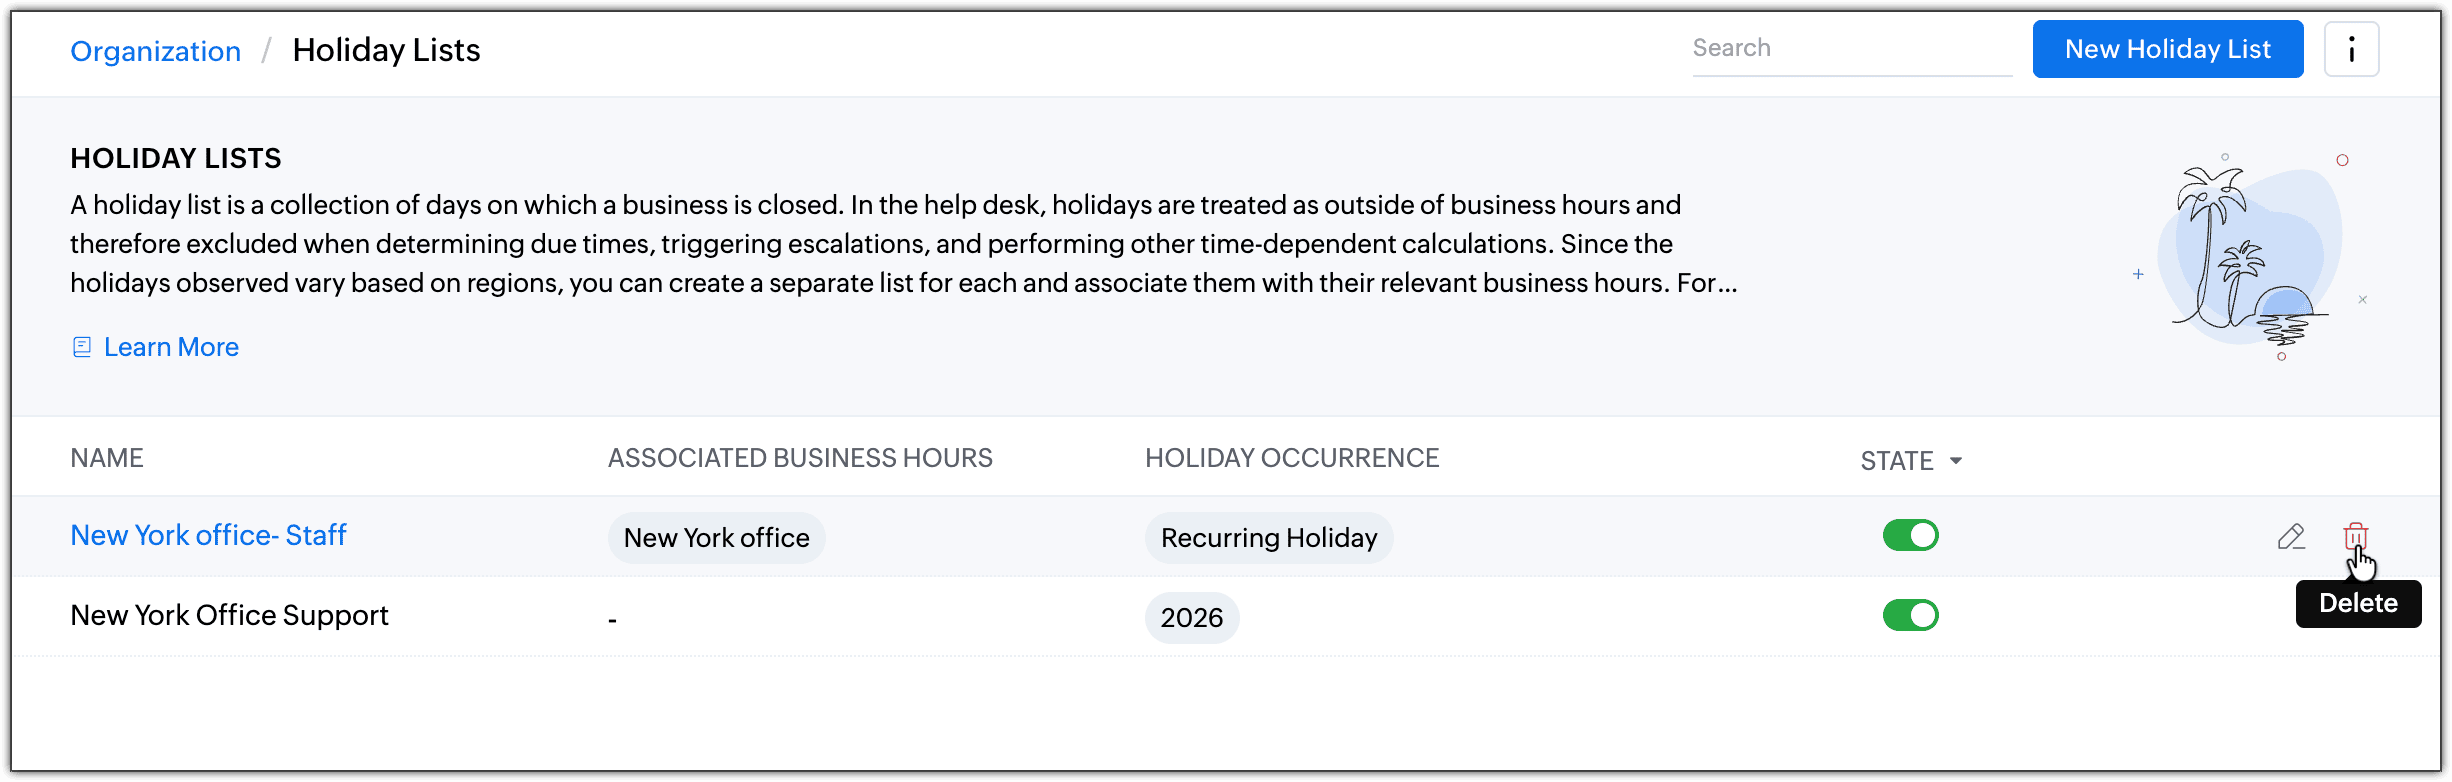The height and width of the screenshot is (782, 2452).
Task: Click the State column header
Action: pyautogui.click(x=1896, y=461)
